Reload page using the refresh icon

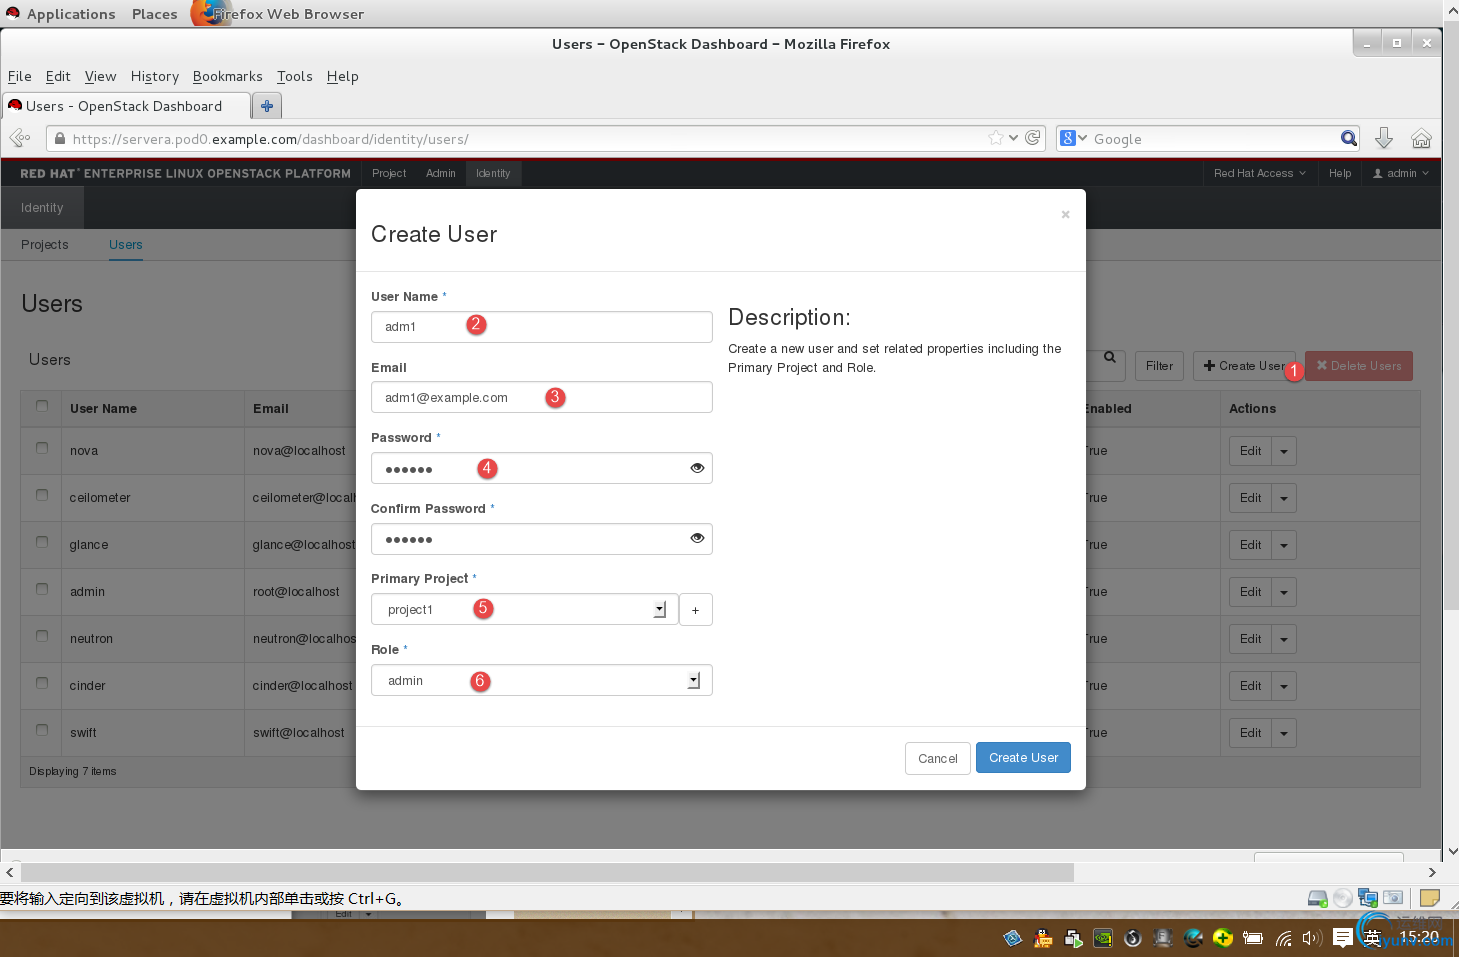[x=1033, y=138]
